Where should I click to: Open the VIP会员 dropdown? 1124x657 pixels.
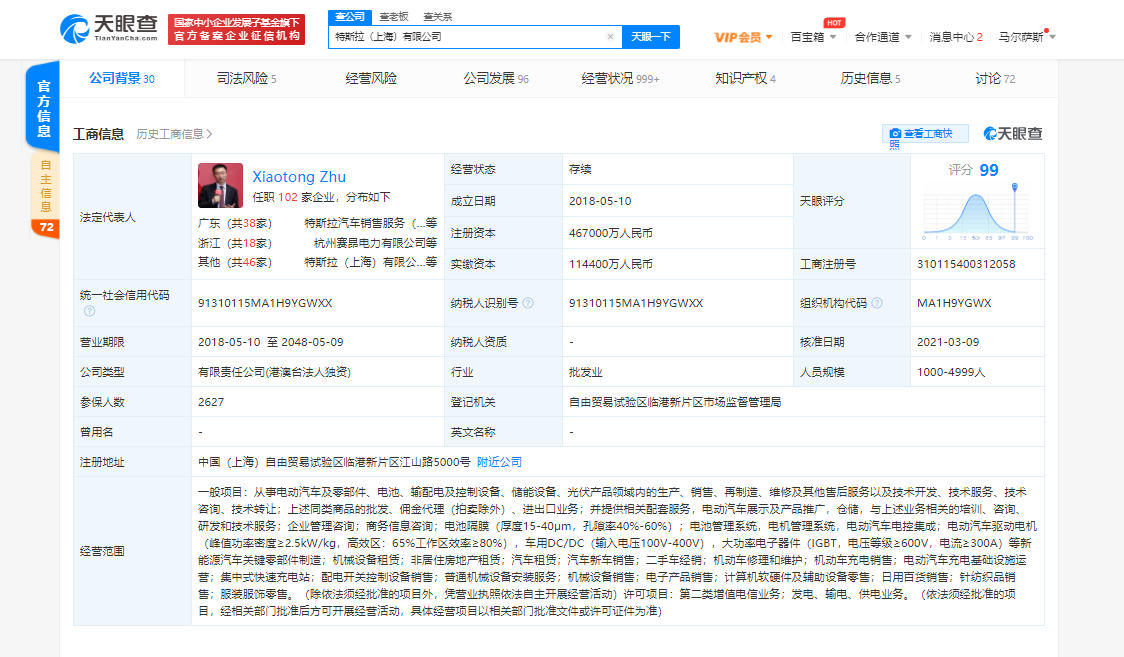tap(743, 37)
